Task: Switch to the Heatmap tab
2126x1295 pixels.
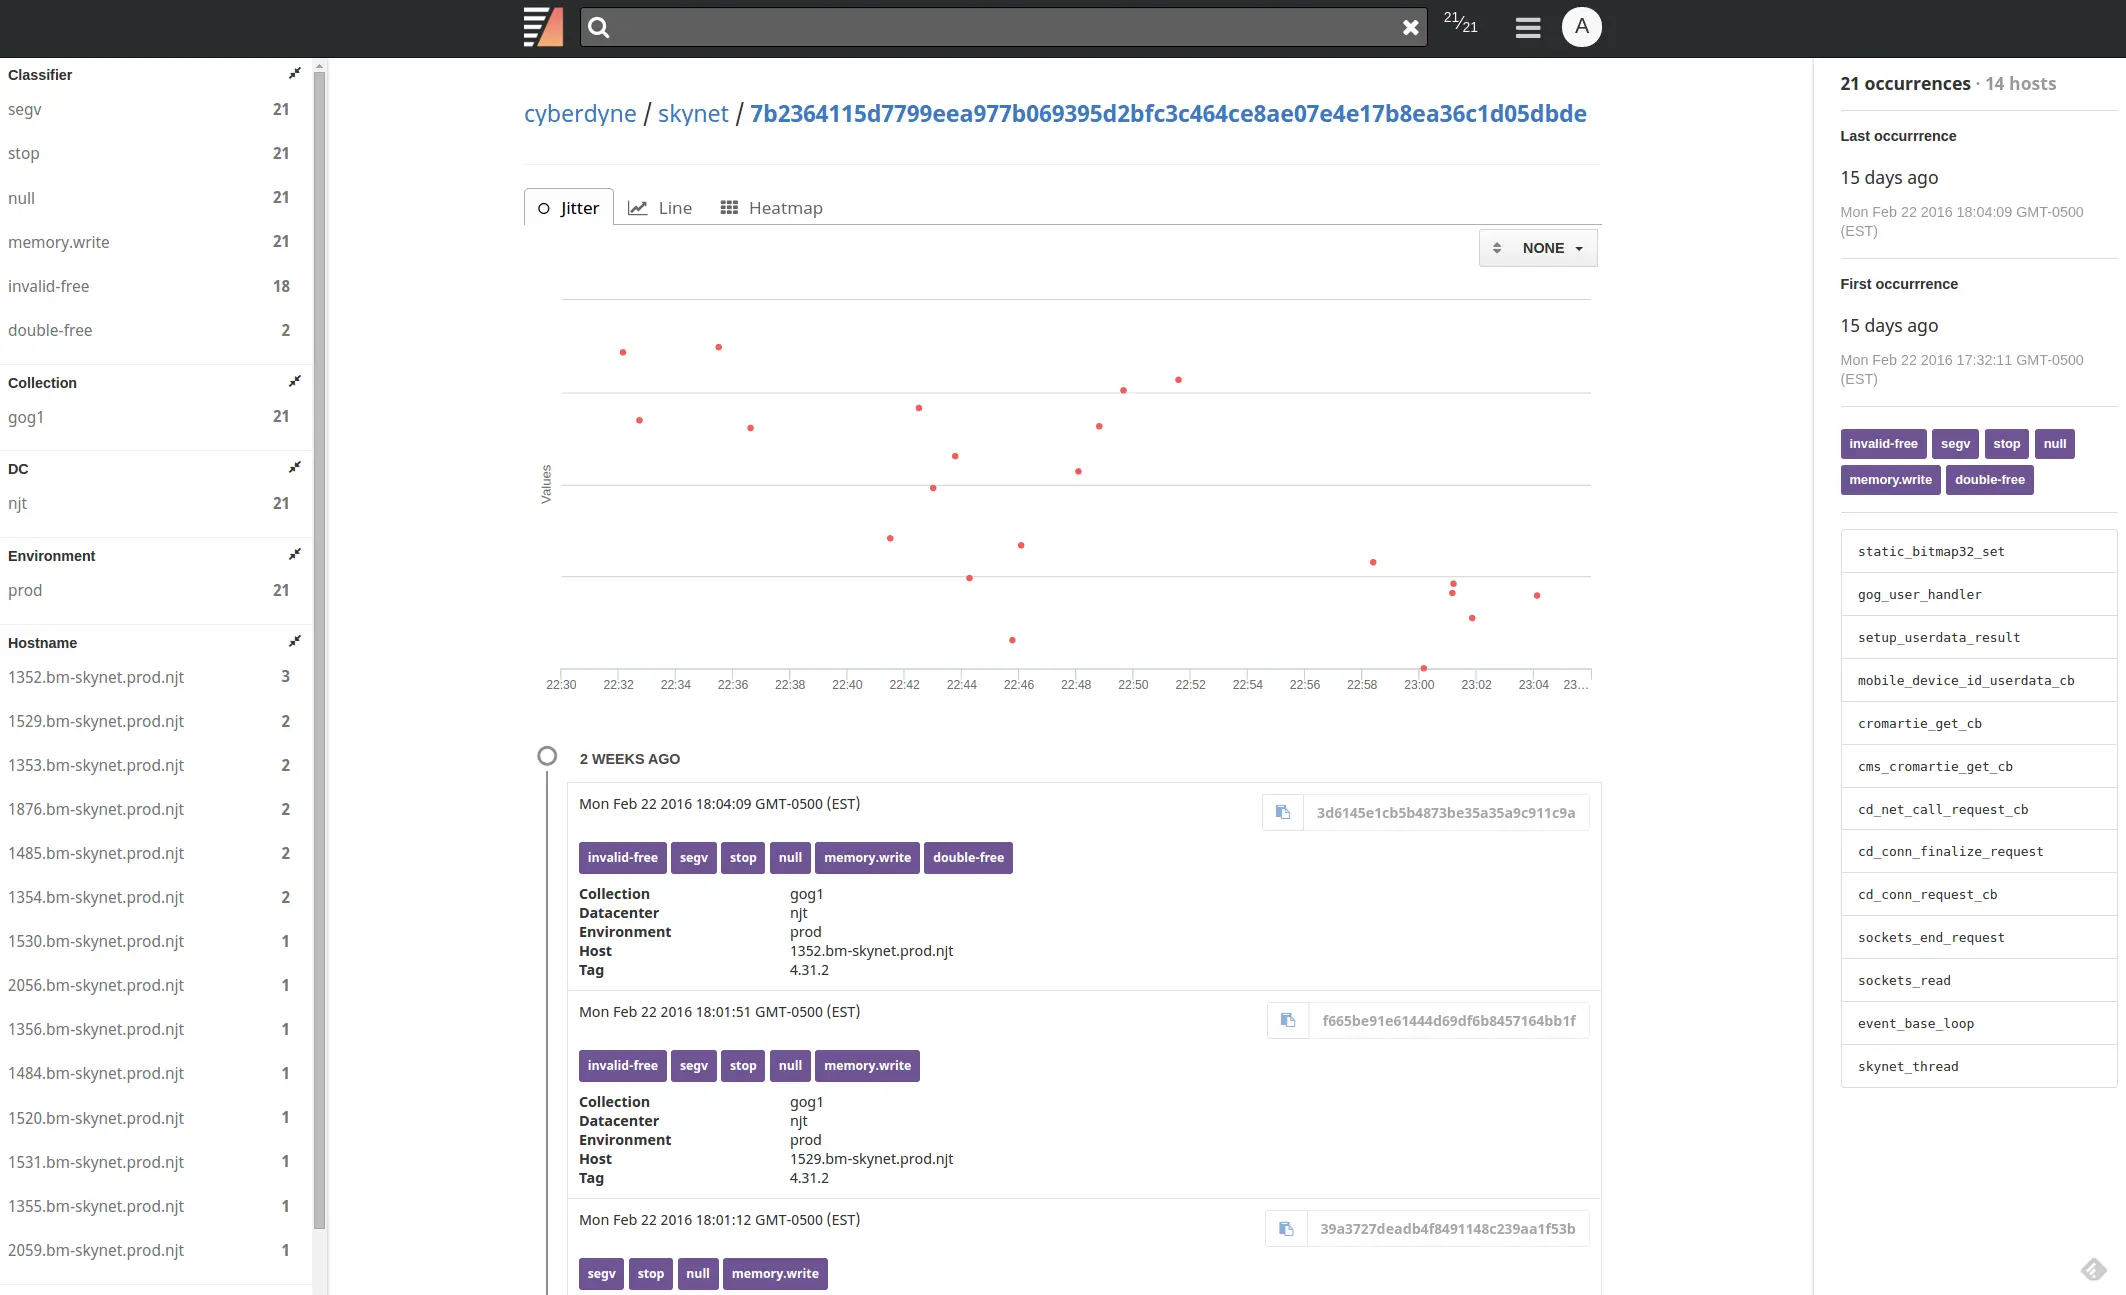Action: tap(771, 207)
